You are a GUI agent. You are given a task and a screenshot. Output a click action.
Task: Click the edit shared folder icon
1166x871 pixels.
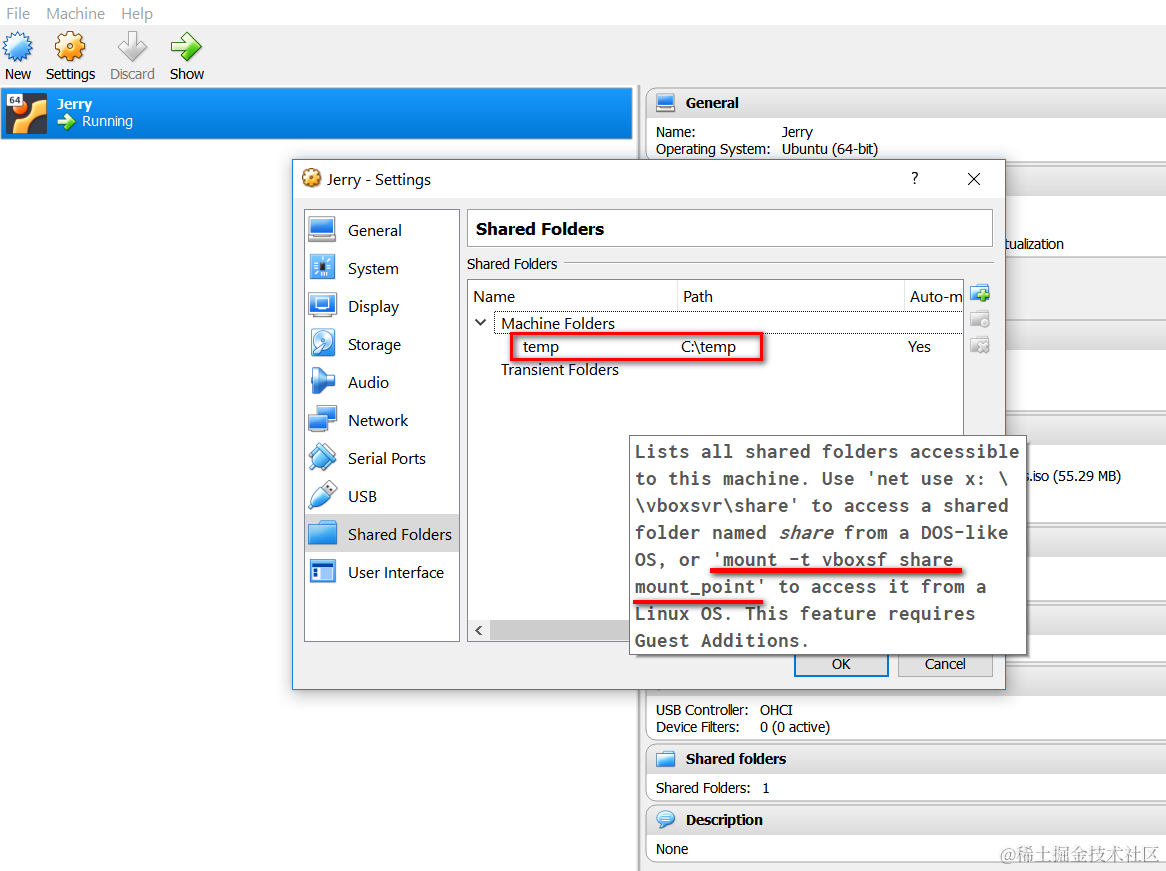[x=980, y=319]
